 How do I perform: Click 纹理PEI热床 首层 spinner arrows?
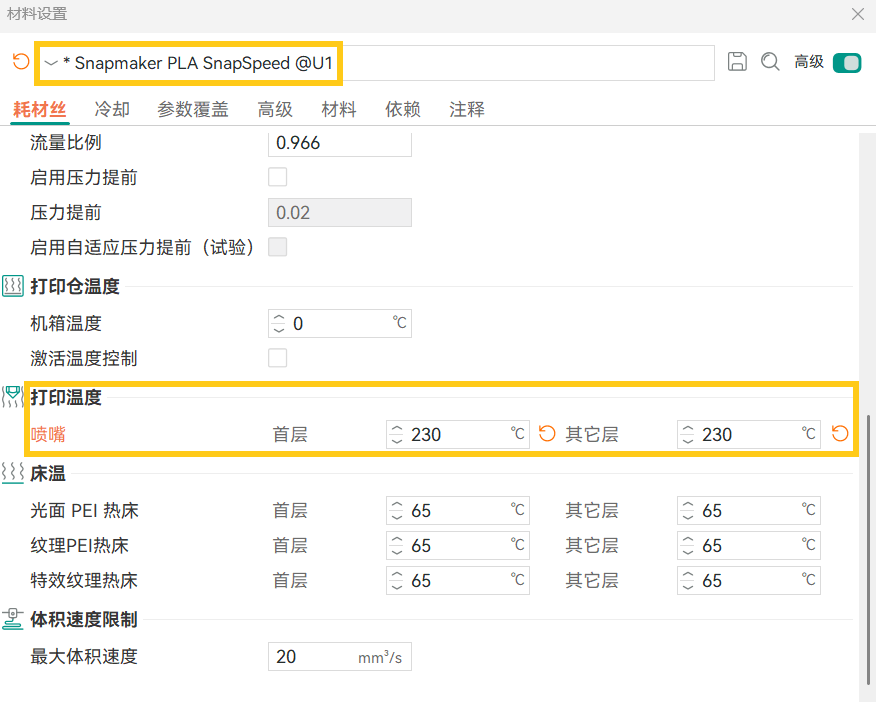click(x=397, y=546)
